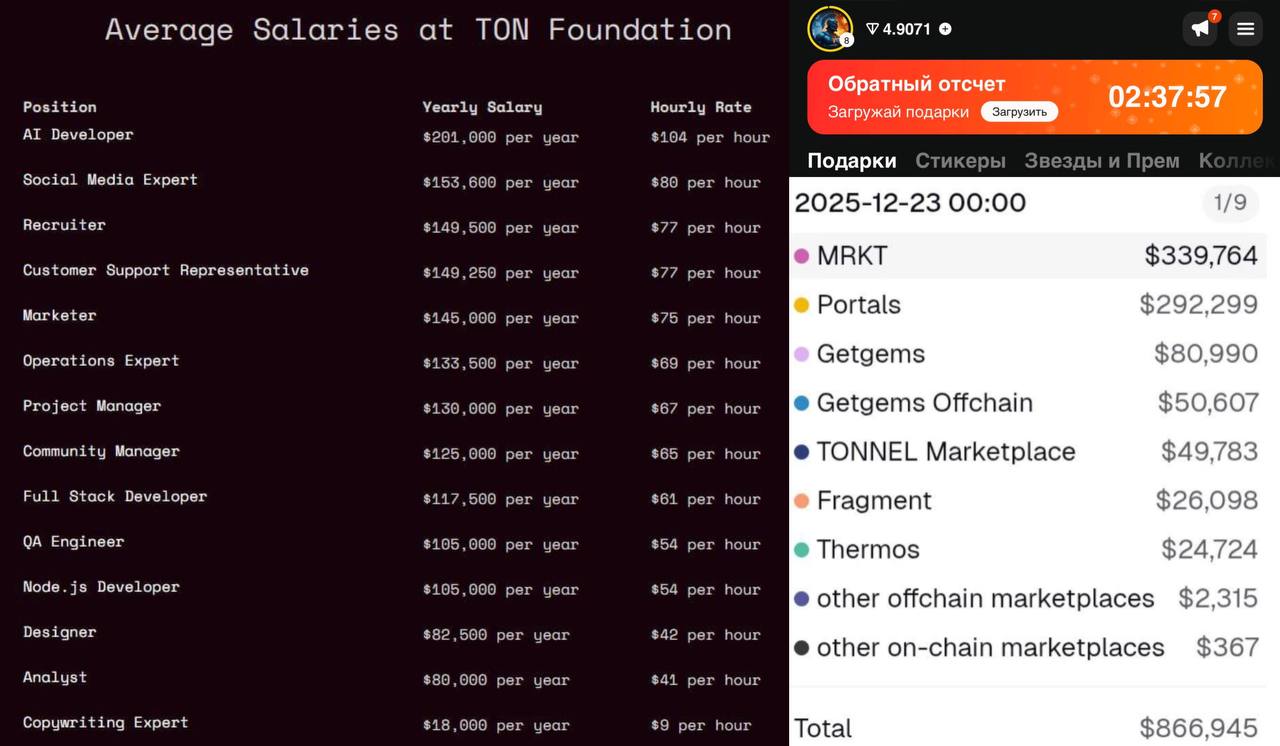Click the yellow Portals legend dot

coord(801,305)
